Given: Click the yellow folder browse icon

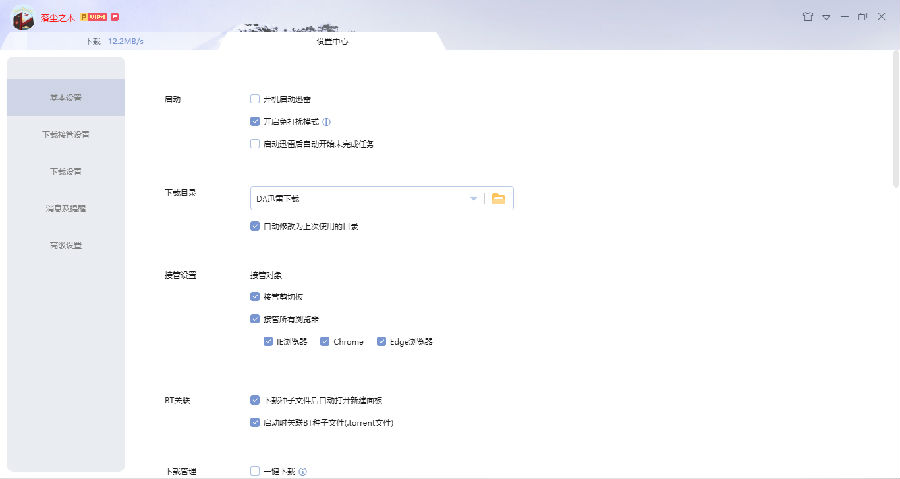Looking at the screenshot, I should point(498,198).
